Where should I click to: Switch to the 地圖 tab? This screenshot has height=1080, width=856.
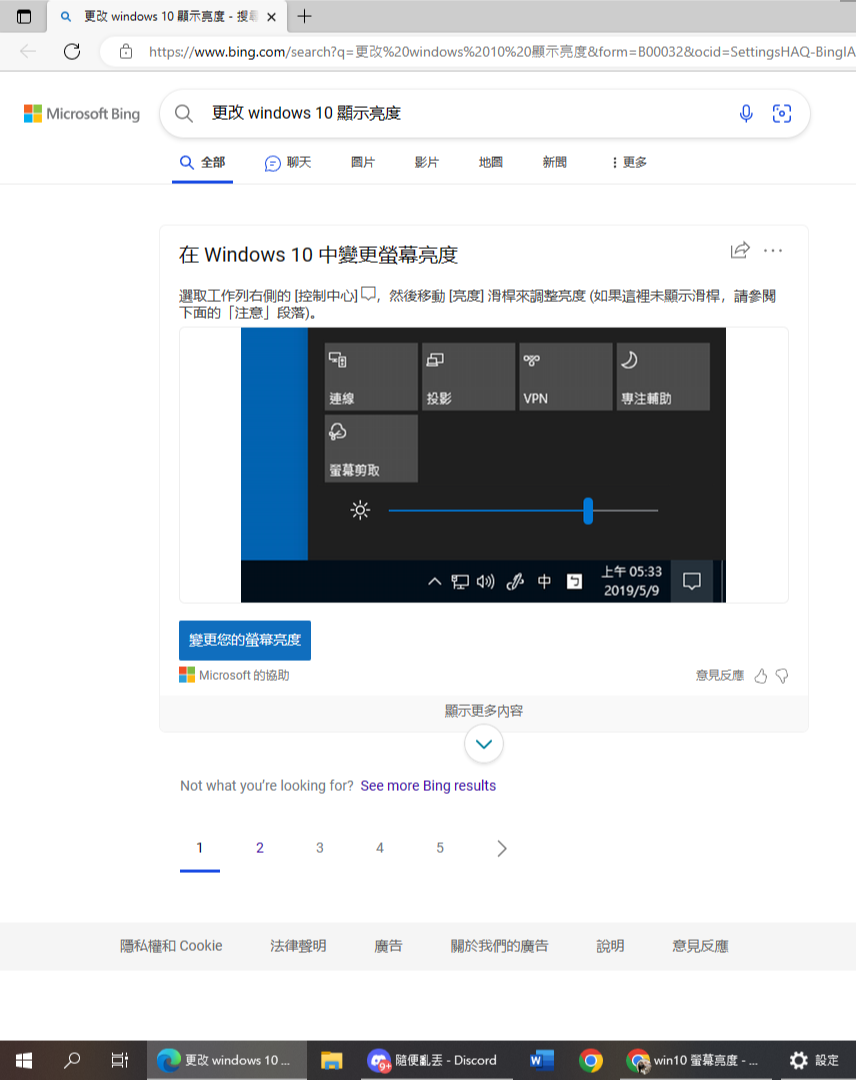[490, 163]
